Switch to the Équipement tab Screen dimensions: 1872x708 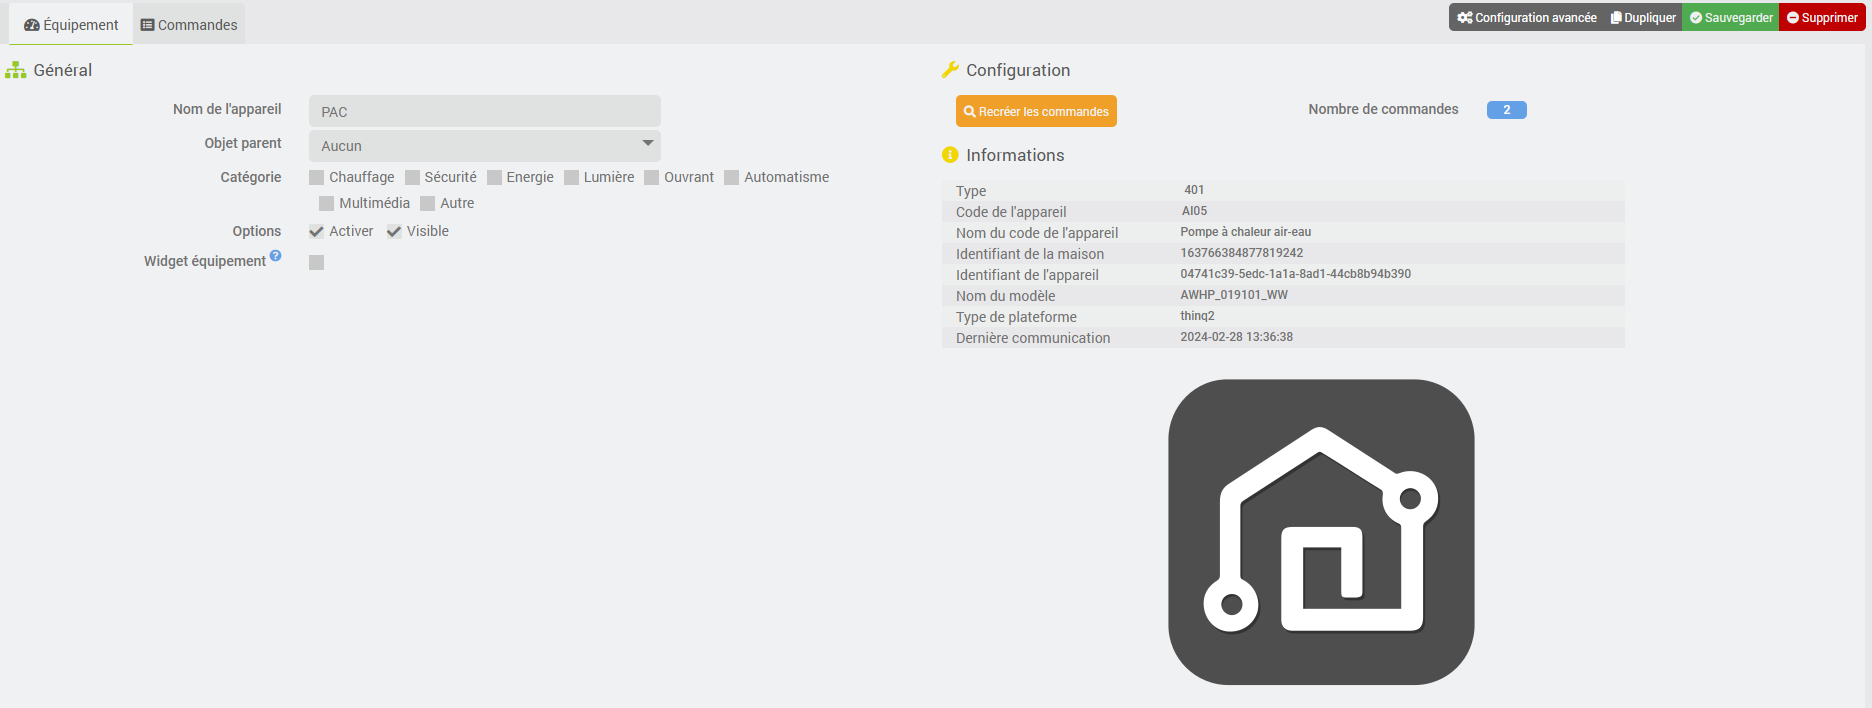71,24
